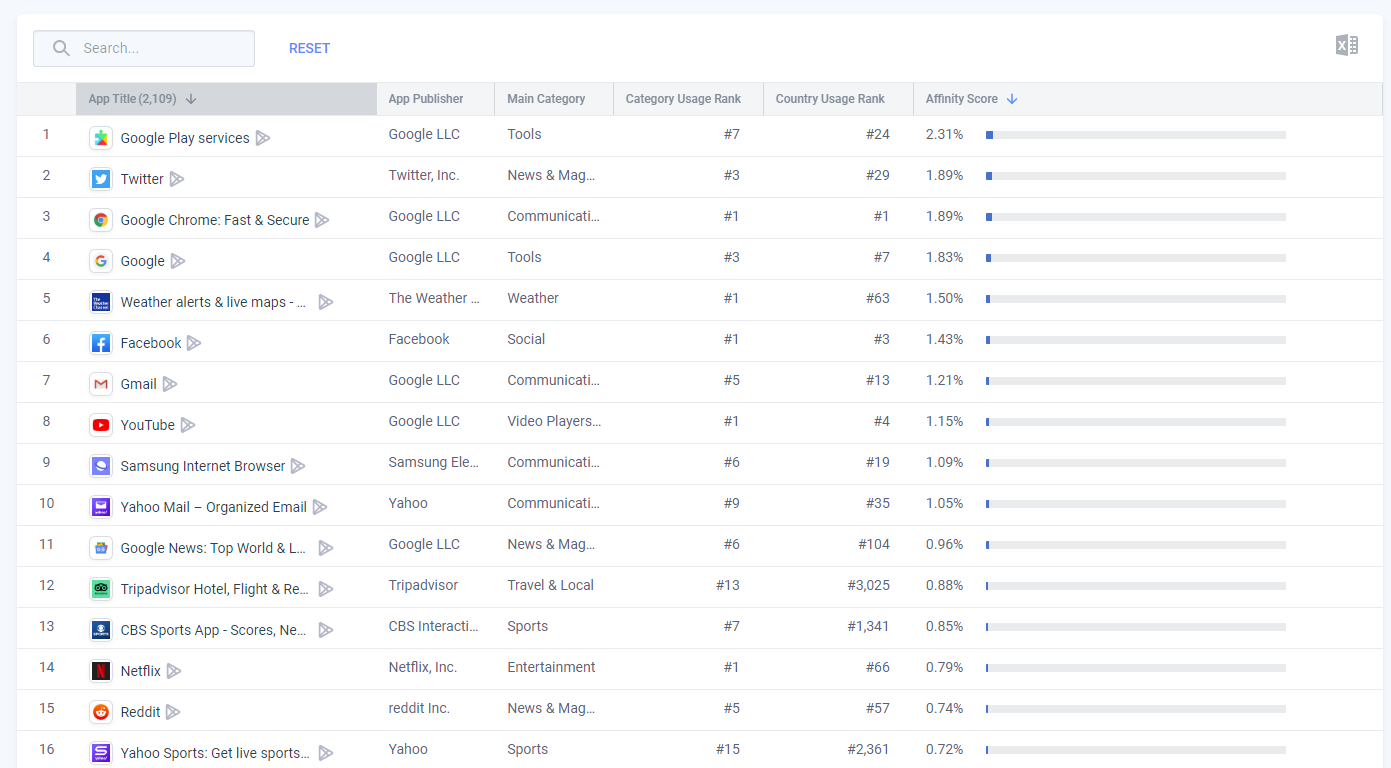
Task: Sort by Country Usage Rank column
Action: point(838,99)
